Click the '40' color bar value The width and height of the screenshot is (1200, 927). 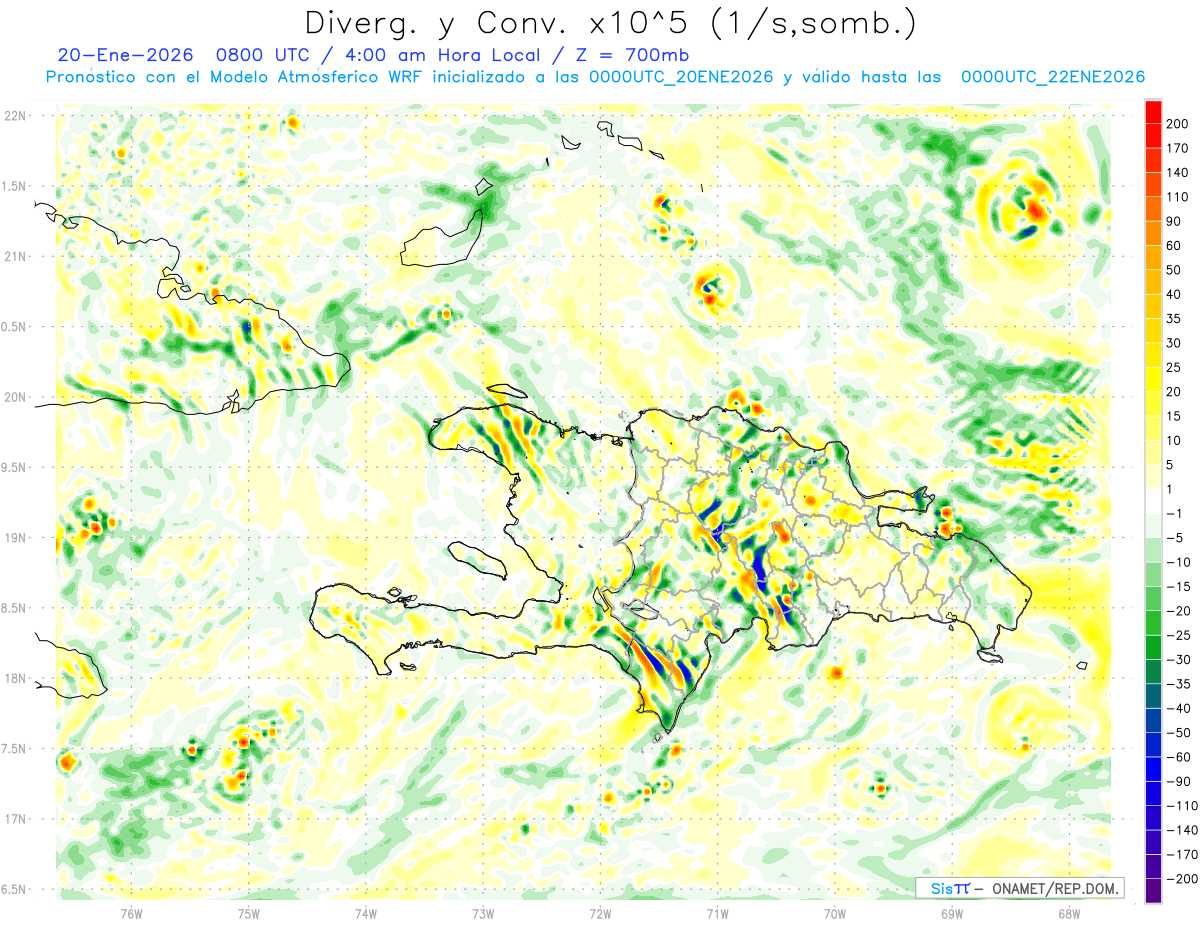tap(1174, 294)
